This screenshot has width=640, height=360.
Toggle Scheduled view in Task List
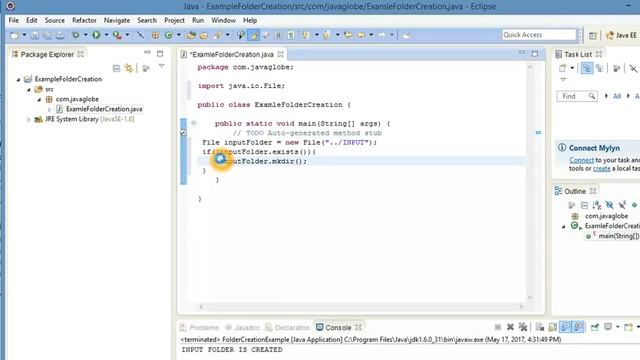point(599,68)
